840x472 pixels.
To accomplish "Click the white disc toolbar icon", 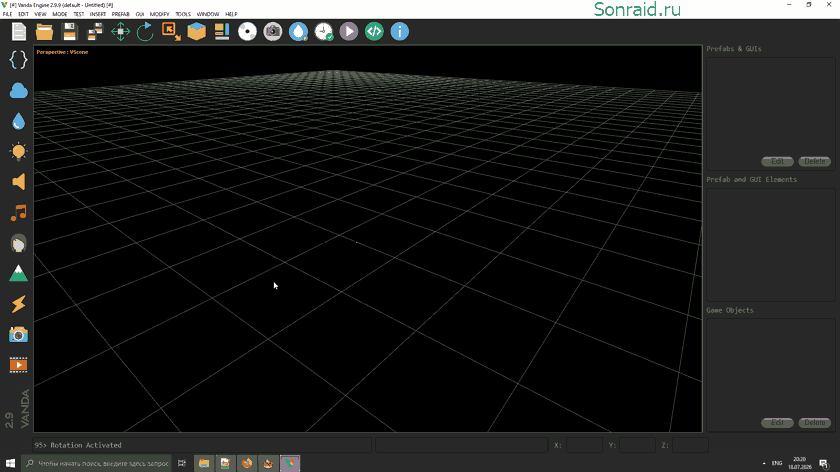I will click(247, 32).
